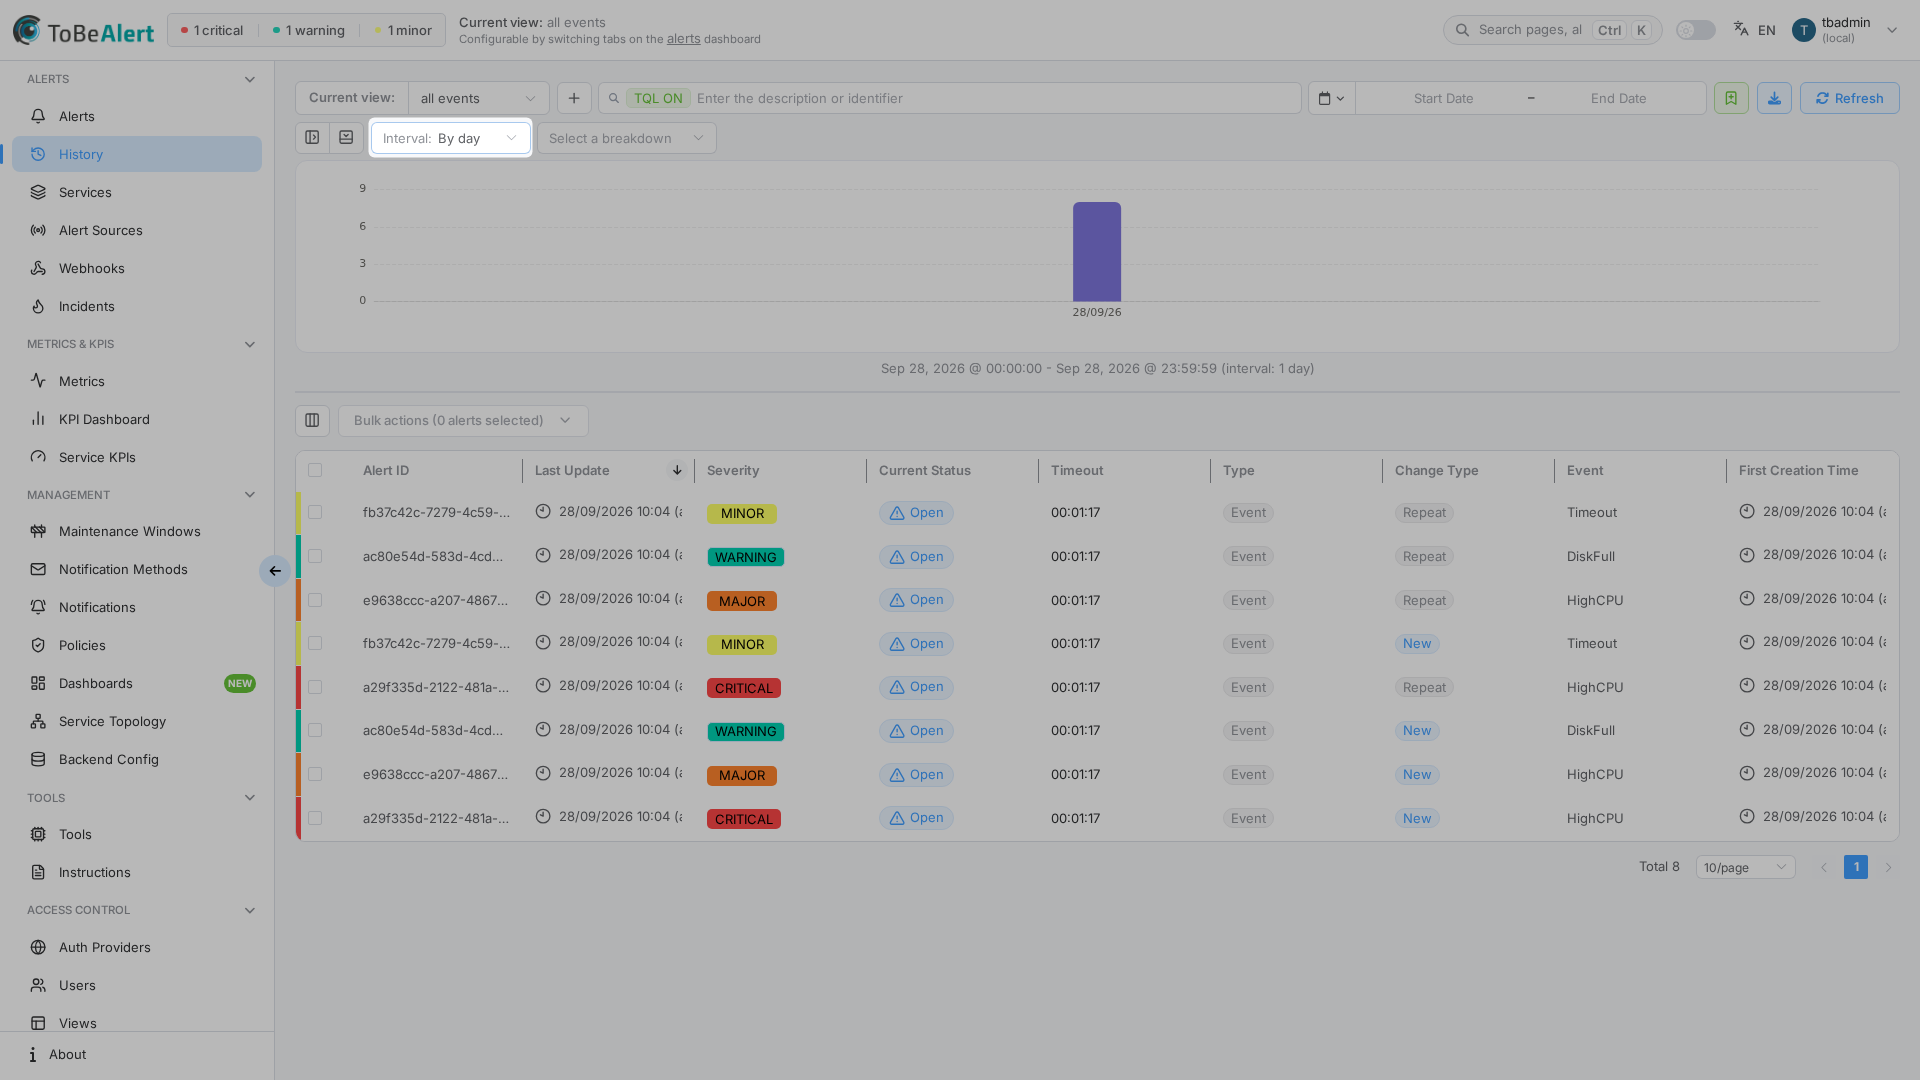Follow the alerts dashboard link
Viewport: 1920px width, 1080px height.
pos(683,39)
